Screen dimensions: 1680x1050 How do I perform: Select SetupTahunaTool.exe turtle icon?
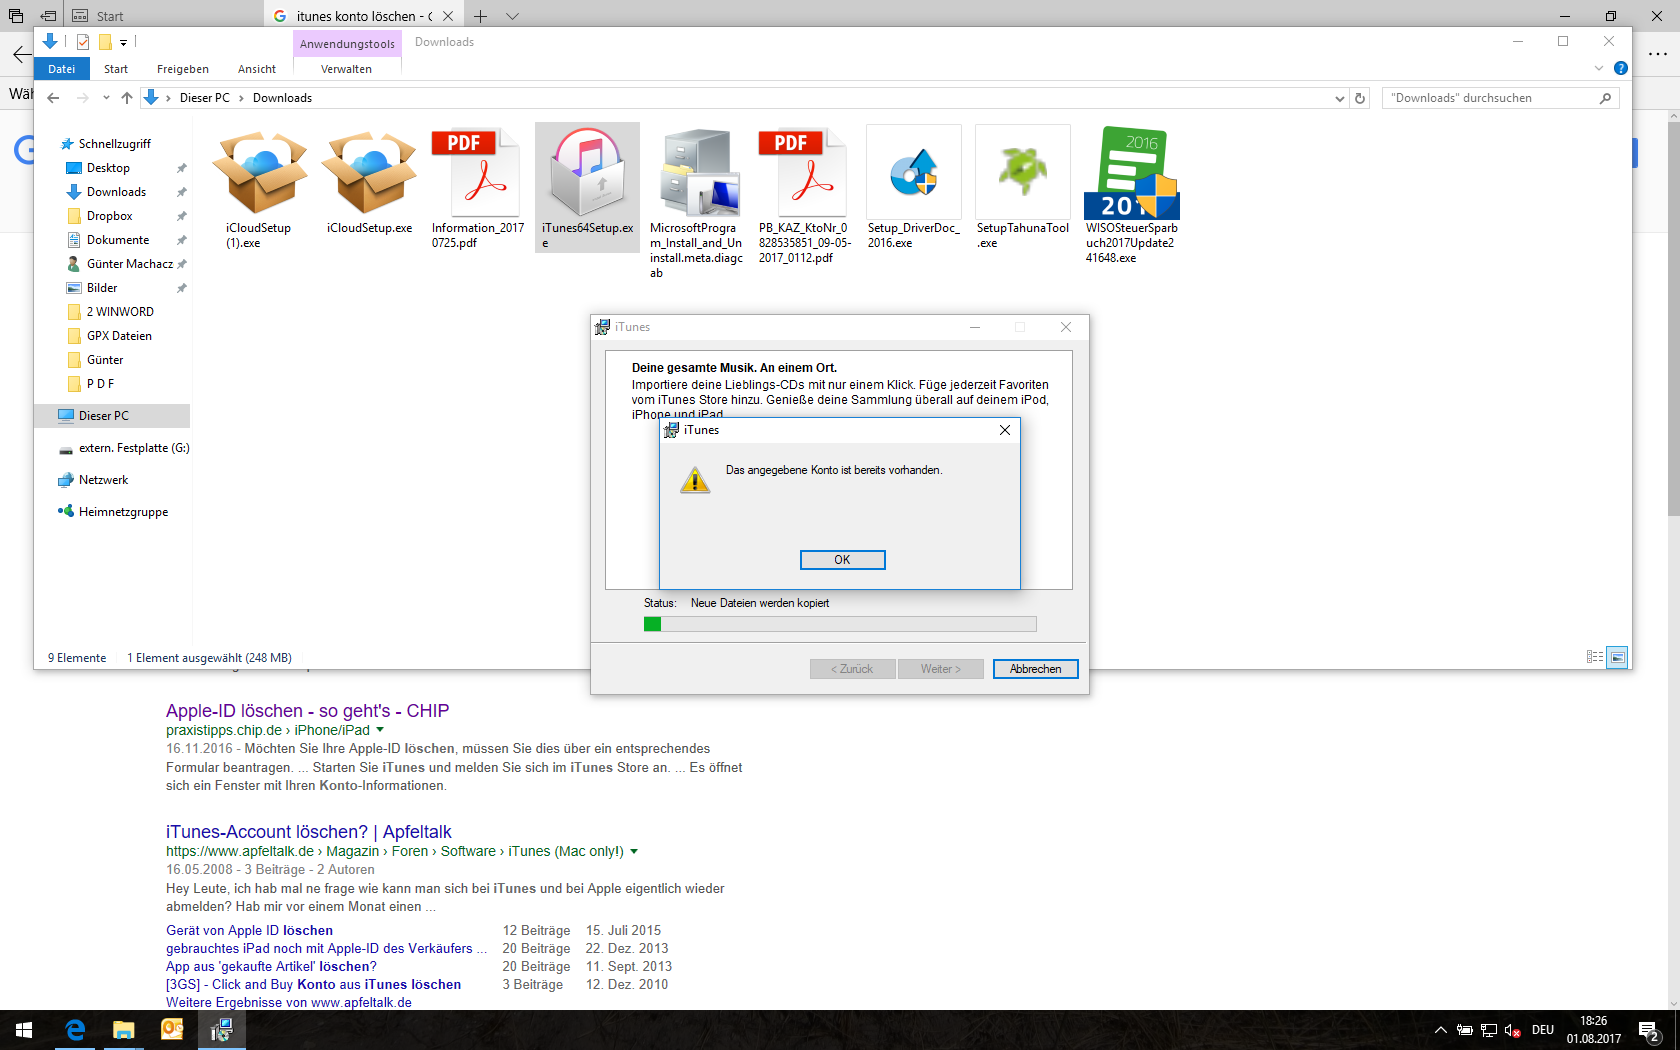[x=1023, y=174]
